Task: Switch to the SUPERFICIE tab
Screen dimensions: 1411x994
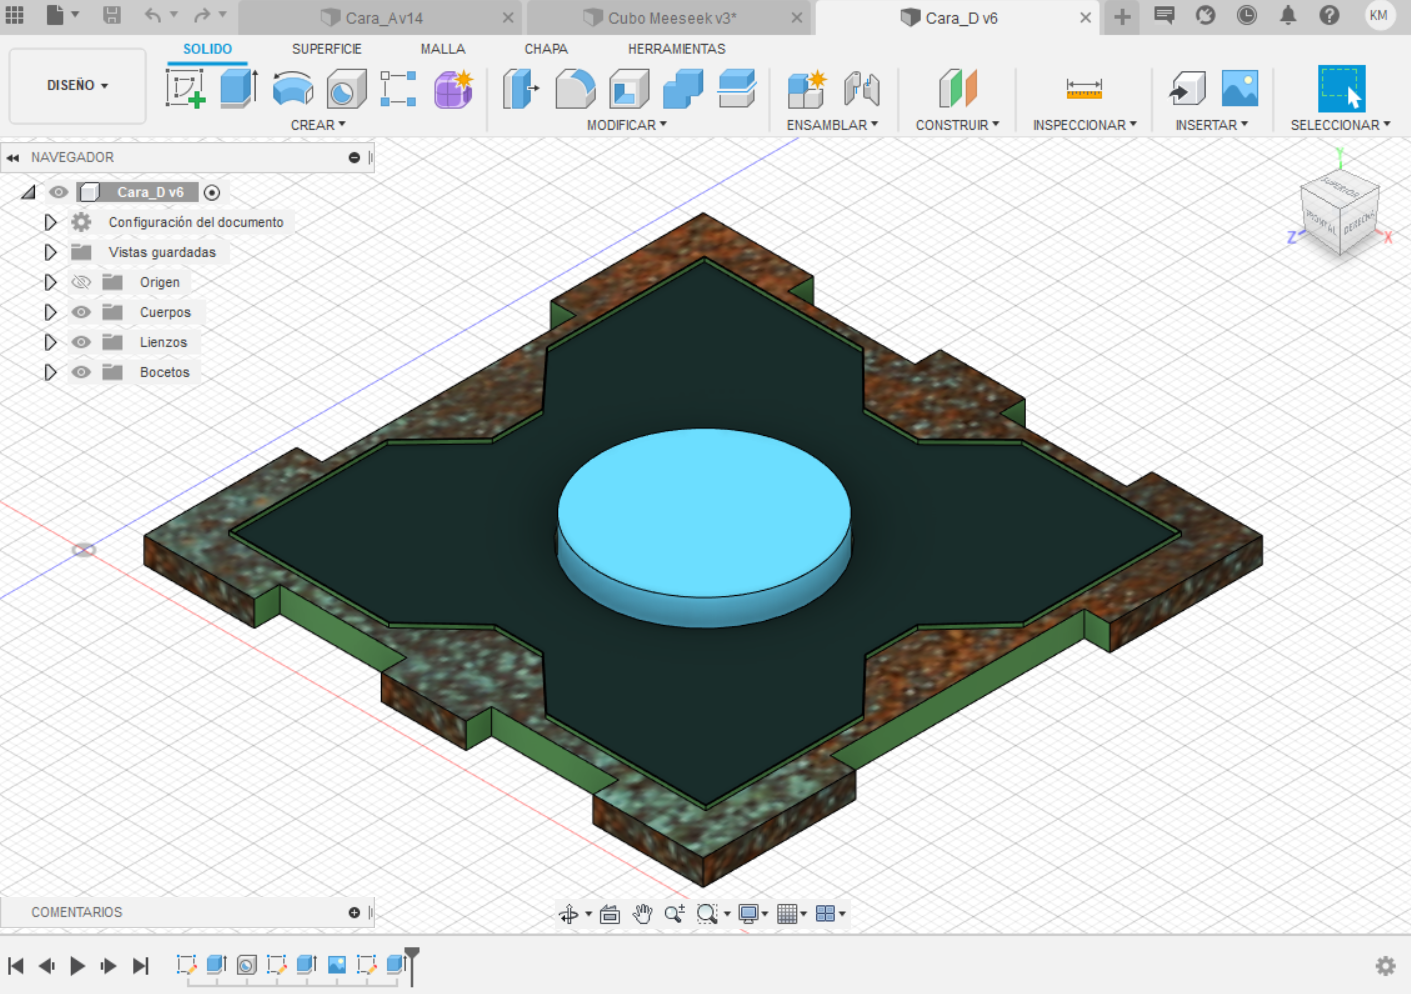Action: [x=327, y=49]
